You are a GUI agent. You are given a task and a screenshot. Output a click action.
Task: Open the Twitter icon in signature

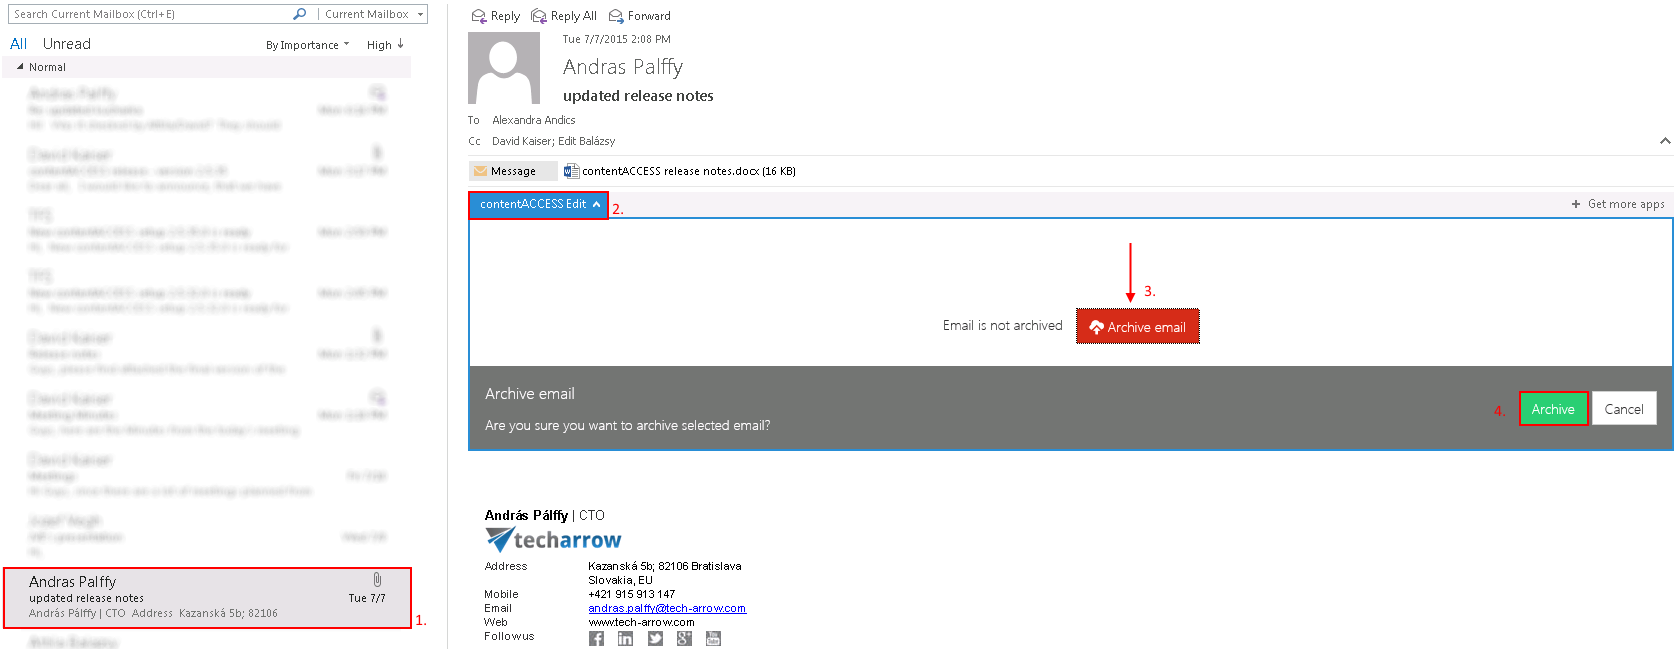pyautogui.click(x=655, y=638)
